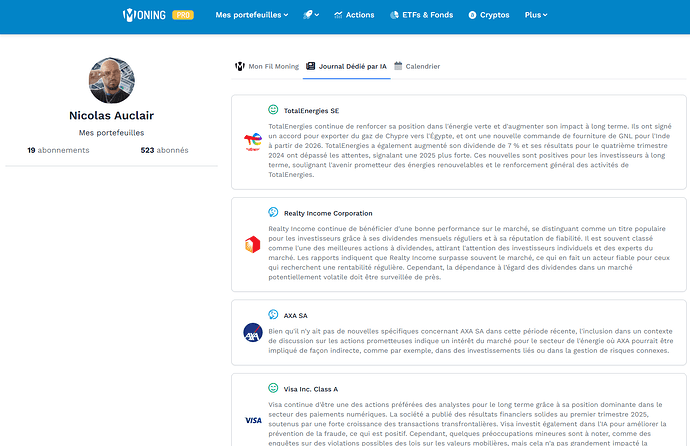Click the TotalEnergies news summary text
This screenshot has height=446, width=690.
(x=470, y=150)
